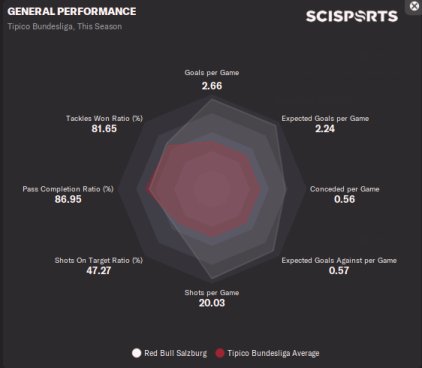Select the Expected Goals Against per Game label
The width and height of the screenshot is (422, 368).
click(339, 261)
